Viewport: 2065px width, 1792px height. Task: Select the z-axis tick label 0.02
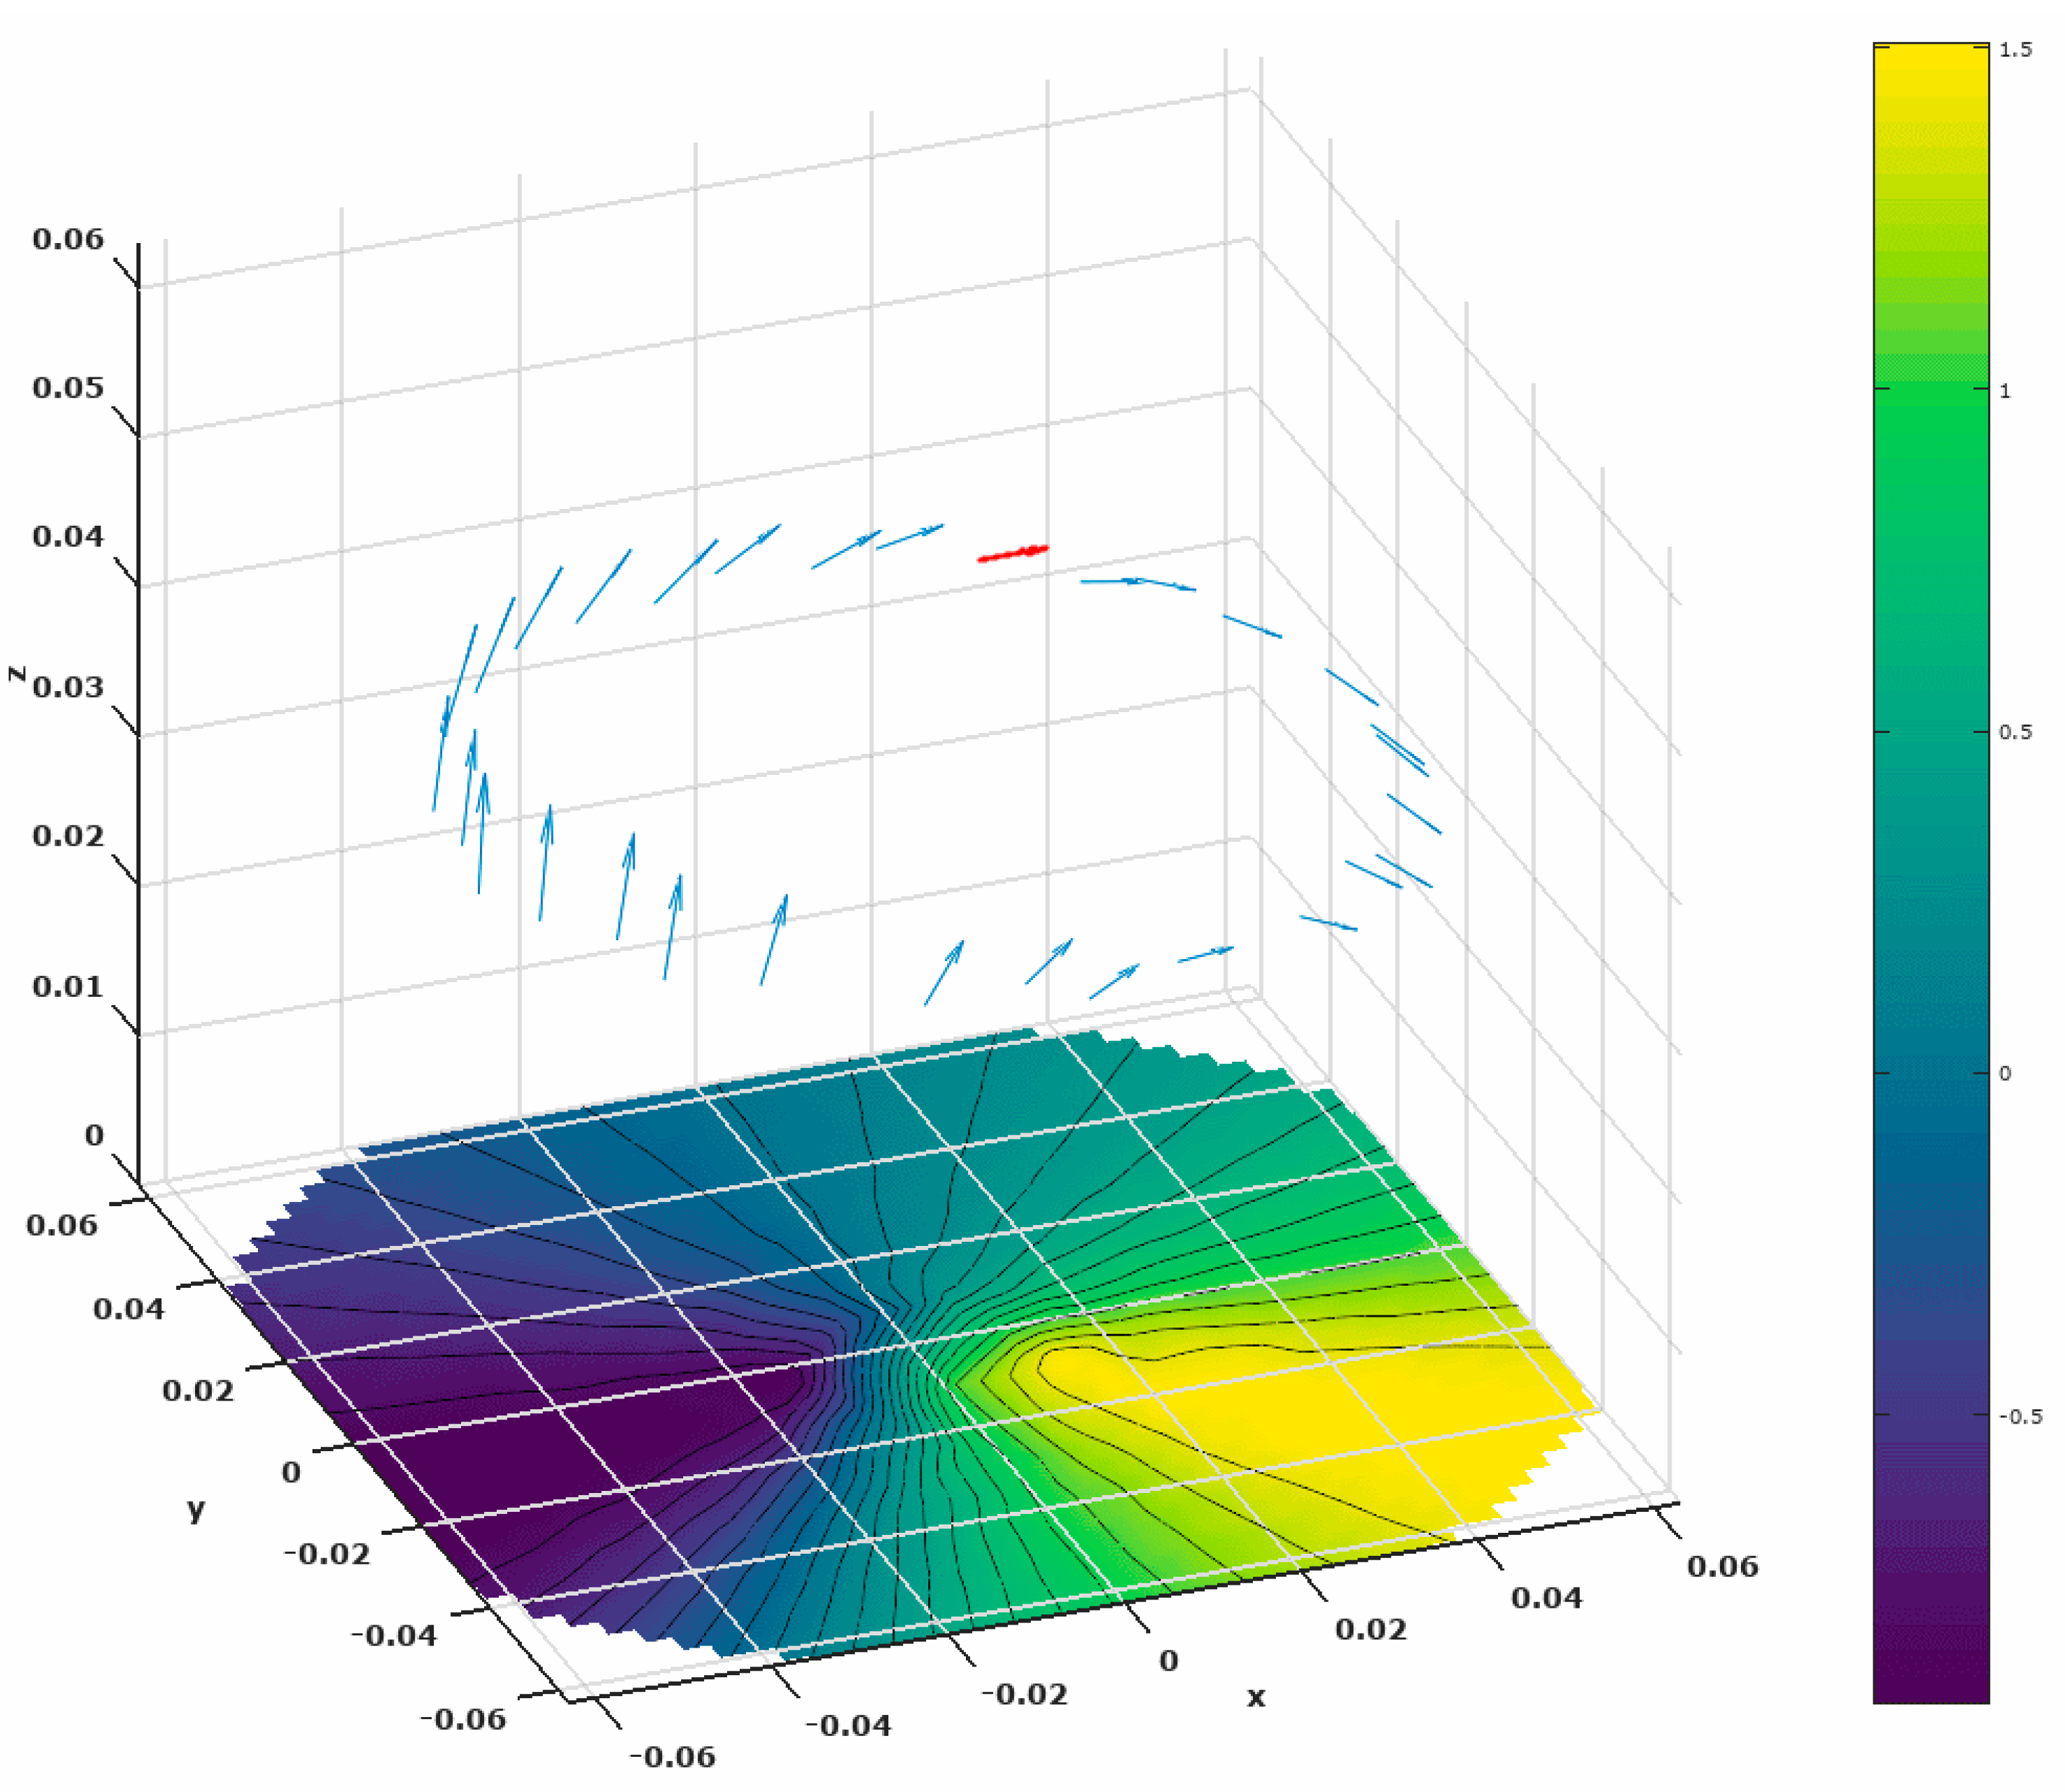[68, 836]
